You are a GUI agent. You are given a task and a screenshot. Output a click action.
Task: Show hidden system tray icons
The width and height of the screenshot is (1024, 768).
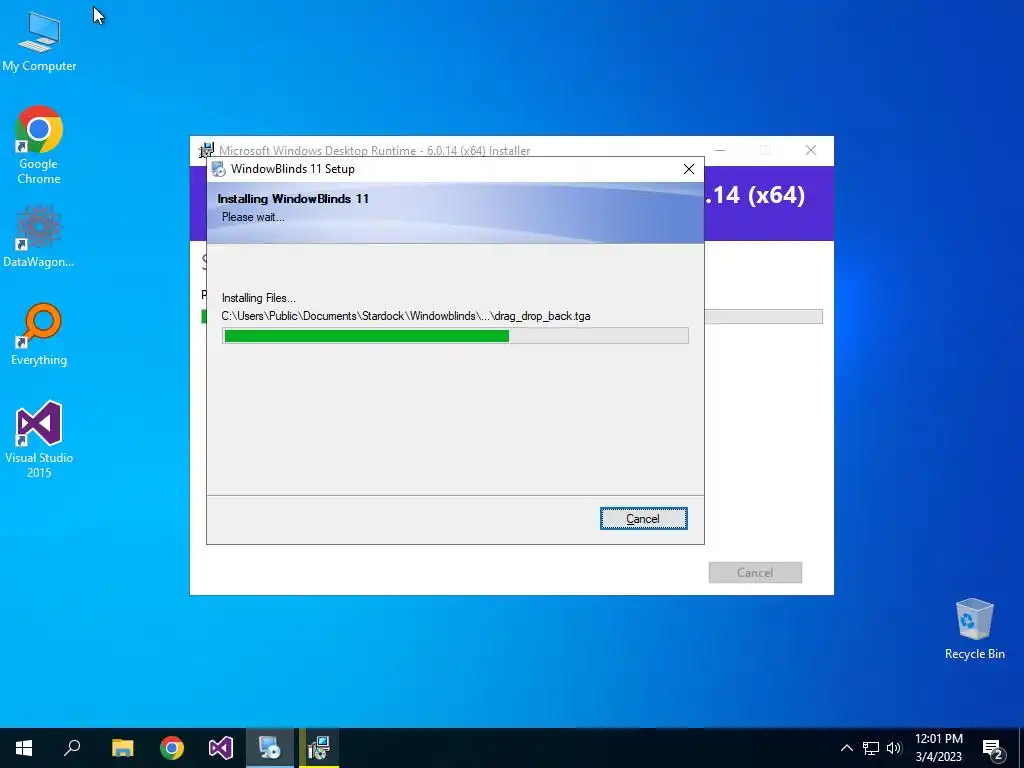[846, 748]
